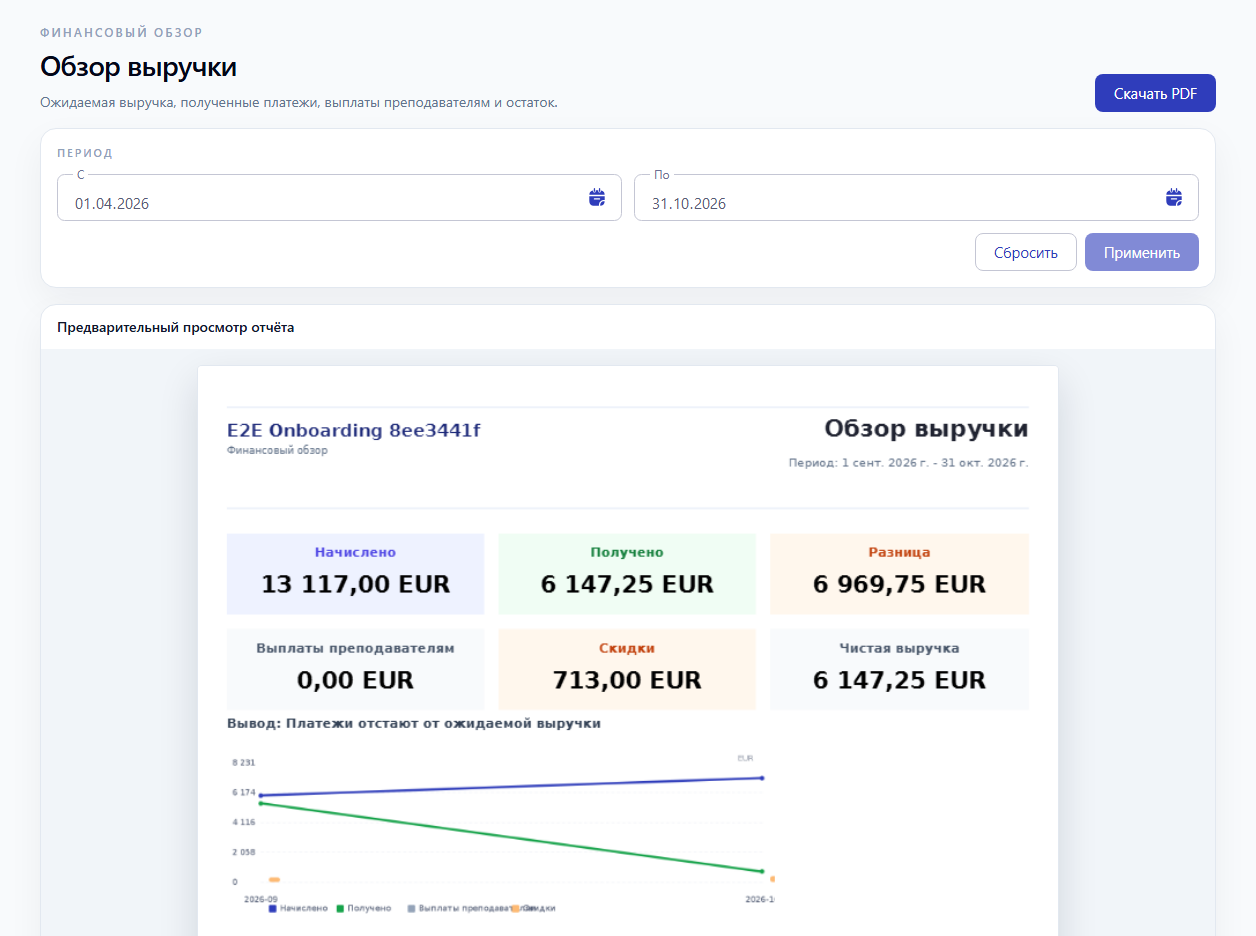The height and width of the screenshot is (936, 1256).
Task: Open the calendar picker for the С date
Action: click(x=597, y=197)
